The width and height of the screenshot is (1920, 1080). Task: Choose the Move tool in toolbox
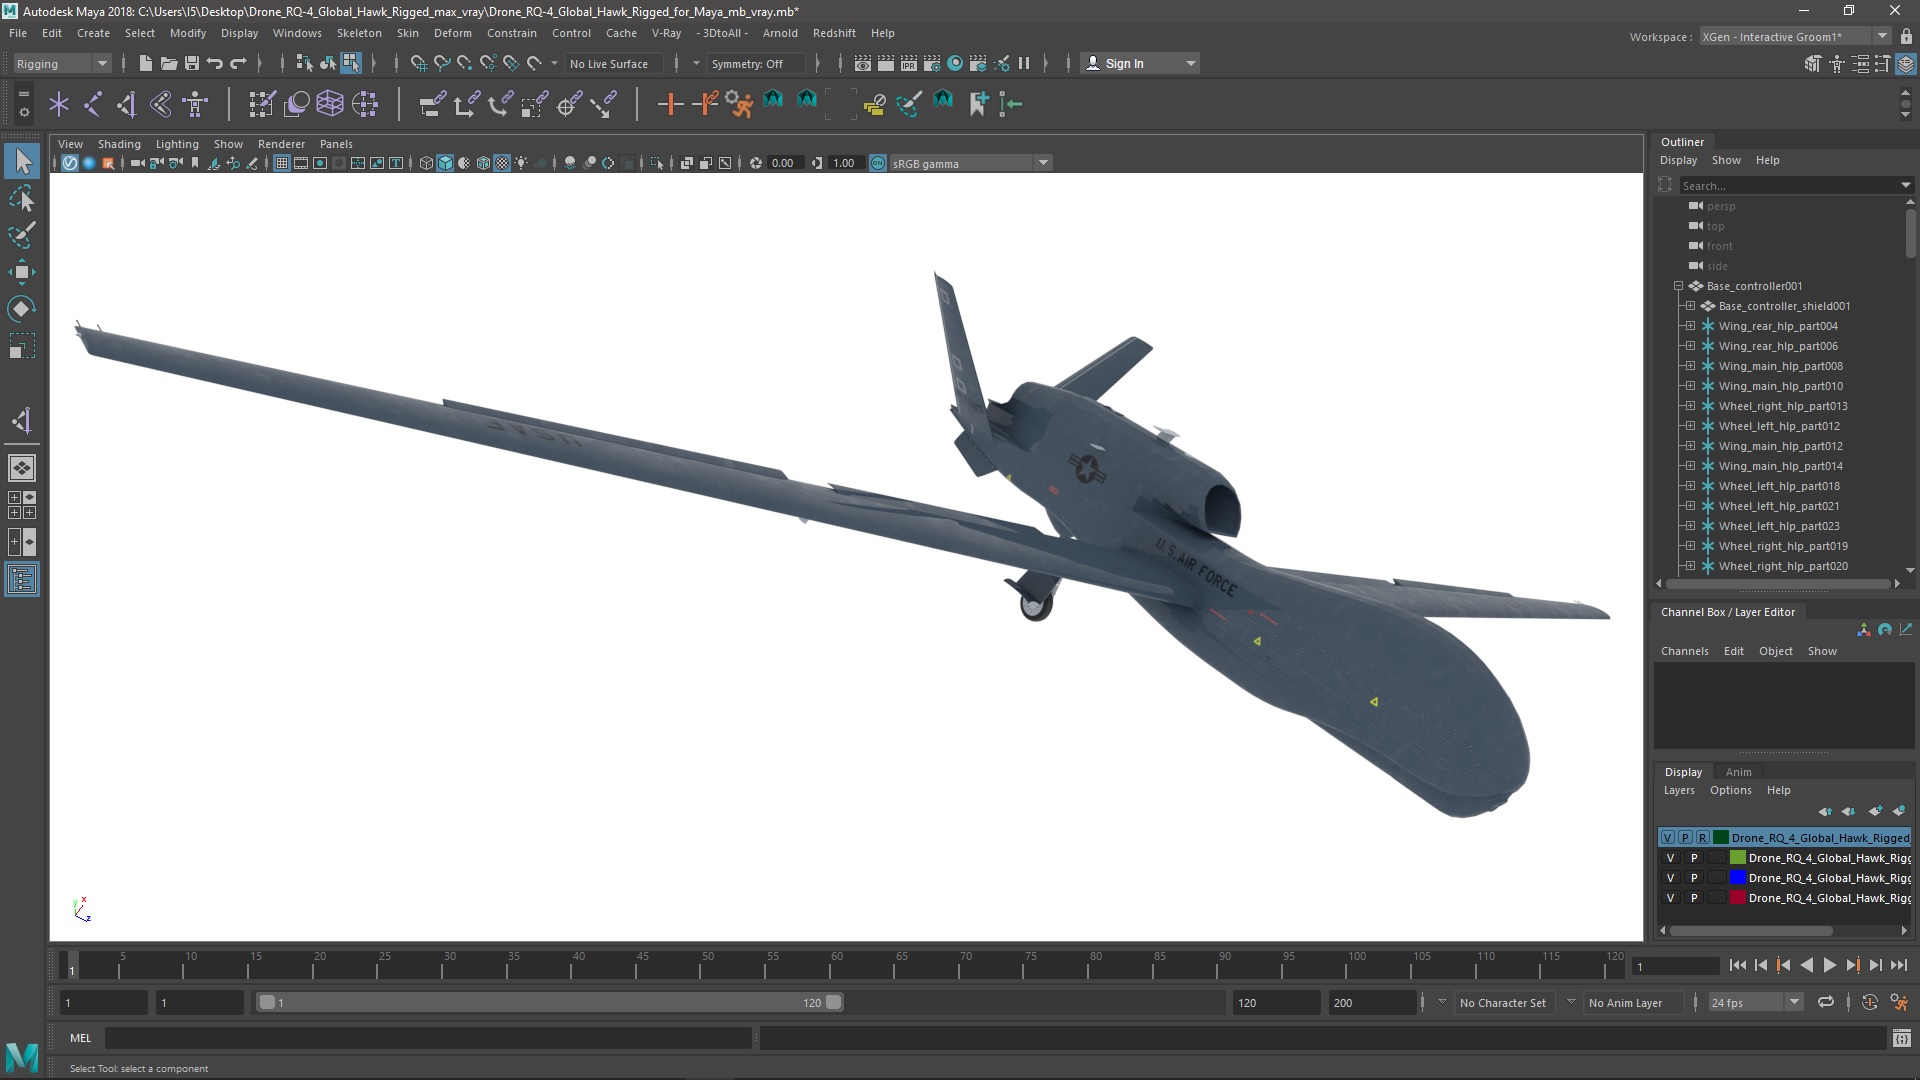pyautogui.click(x=22, y=272)
